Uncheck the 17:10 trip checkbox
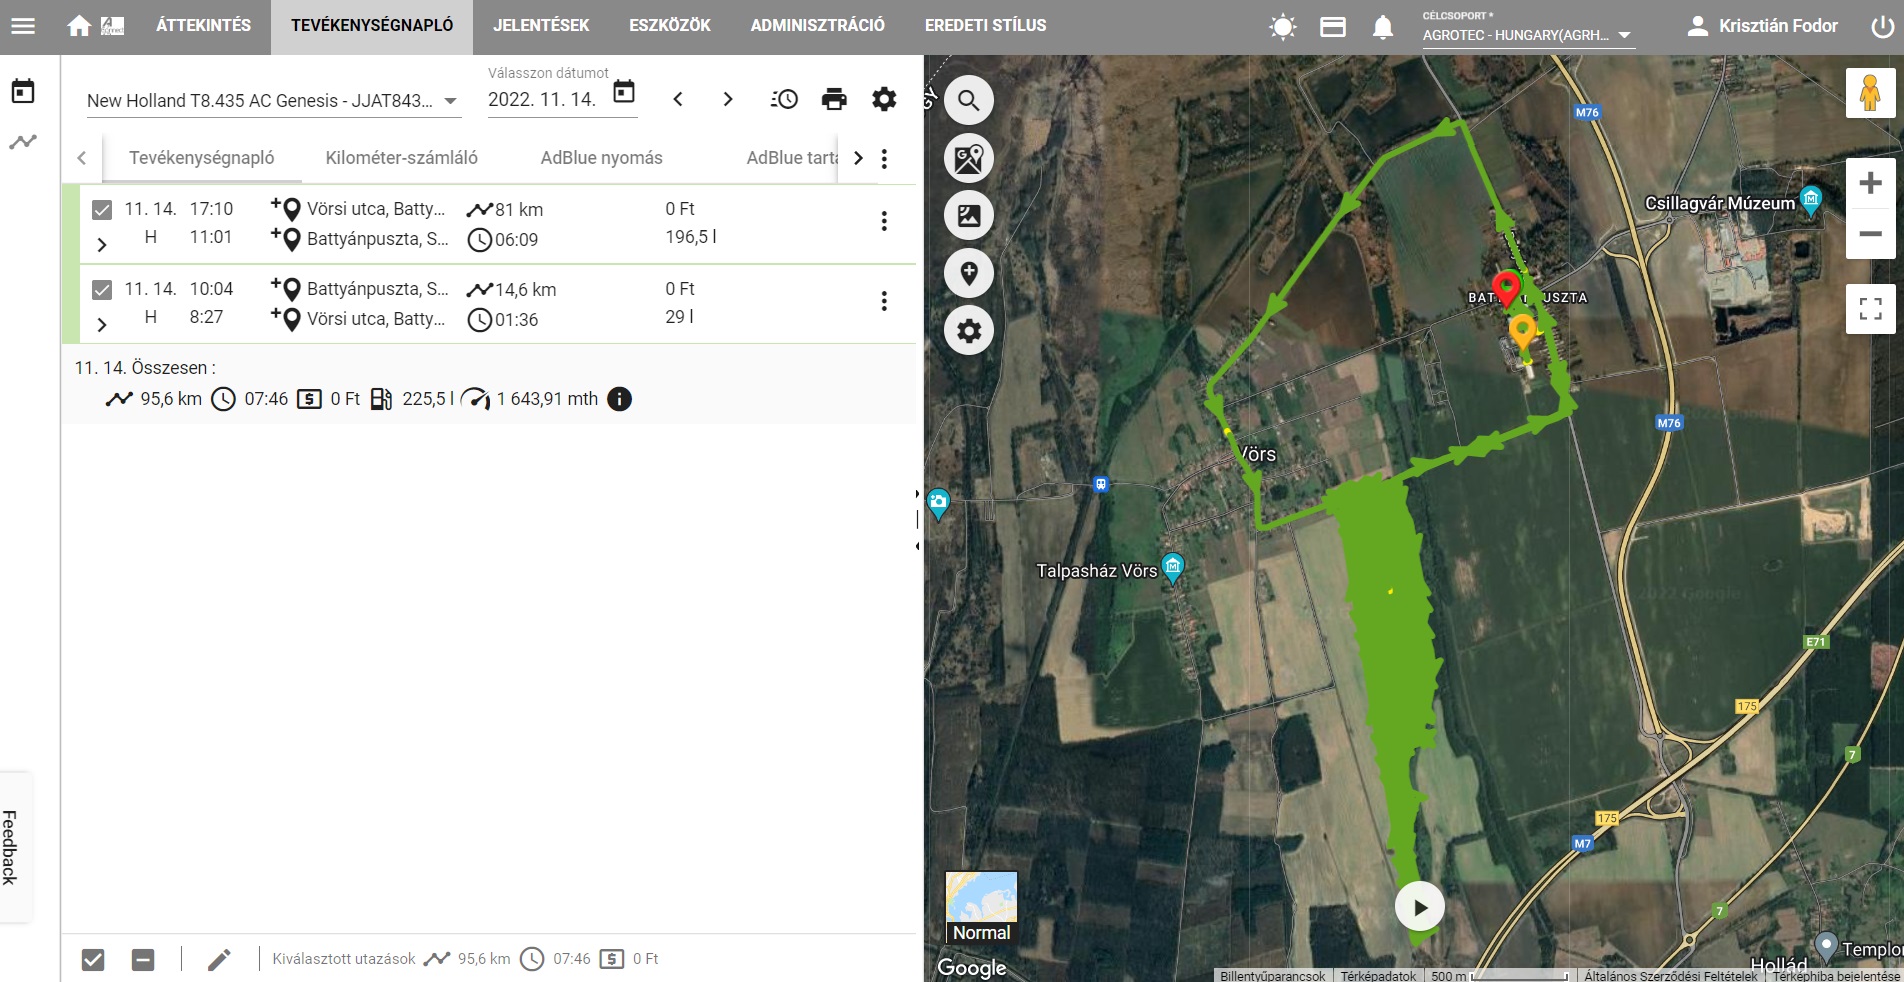 click(102, 210)
